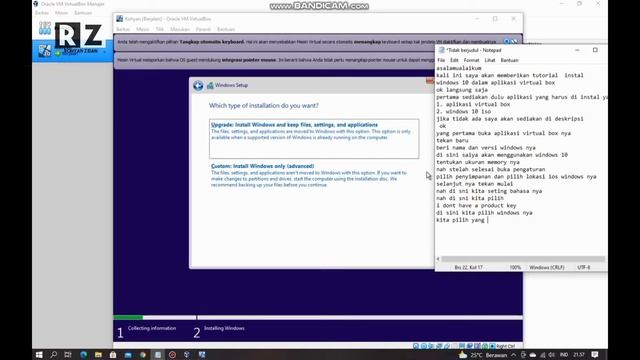The height and width of the screenshot is (360, 640).
Task: Click the line '2. windows 10 iso' in Notepad
Action: pos(463,111)
